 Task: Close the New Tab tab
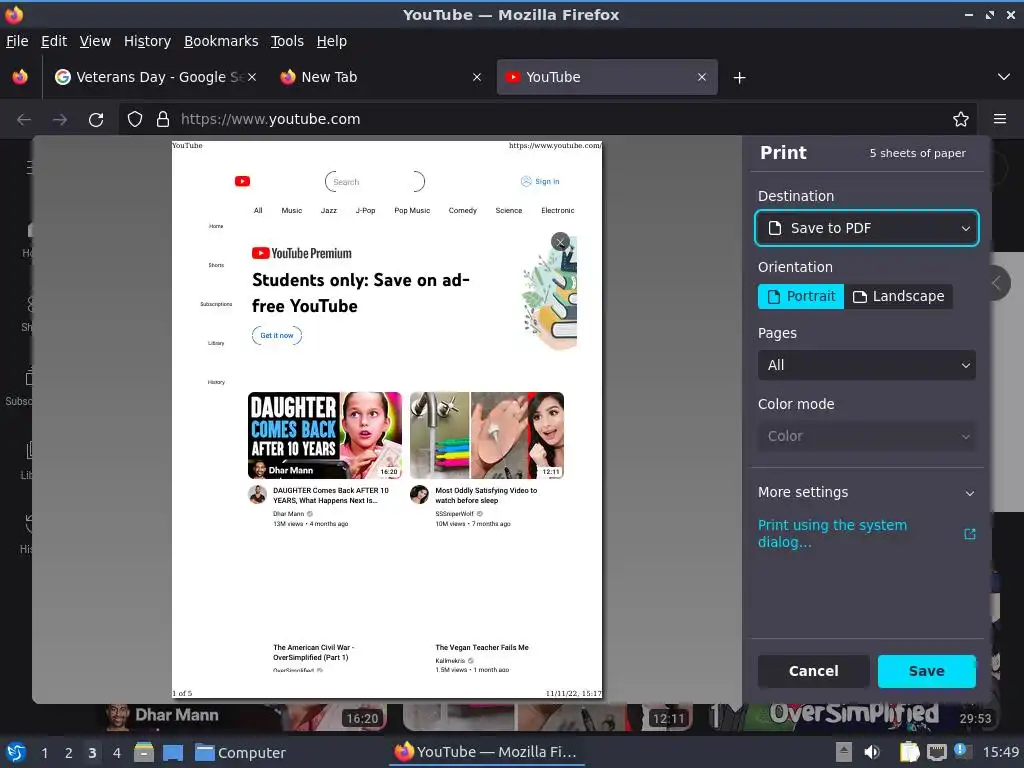[x=477, y=77]
